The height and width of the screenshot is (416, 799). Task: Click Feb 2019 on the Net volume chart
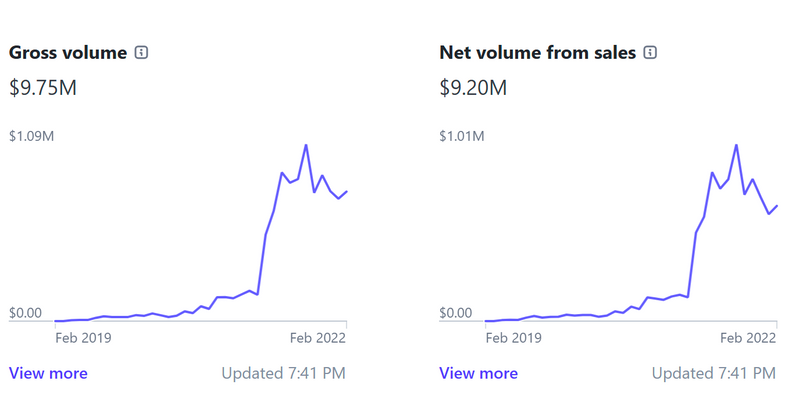pyautogui.click(x=513, y=337)
